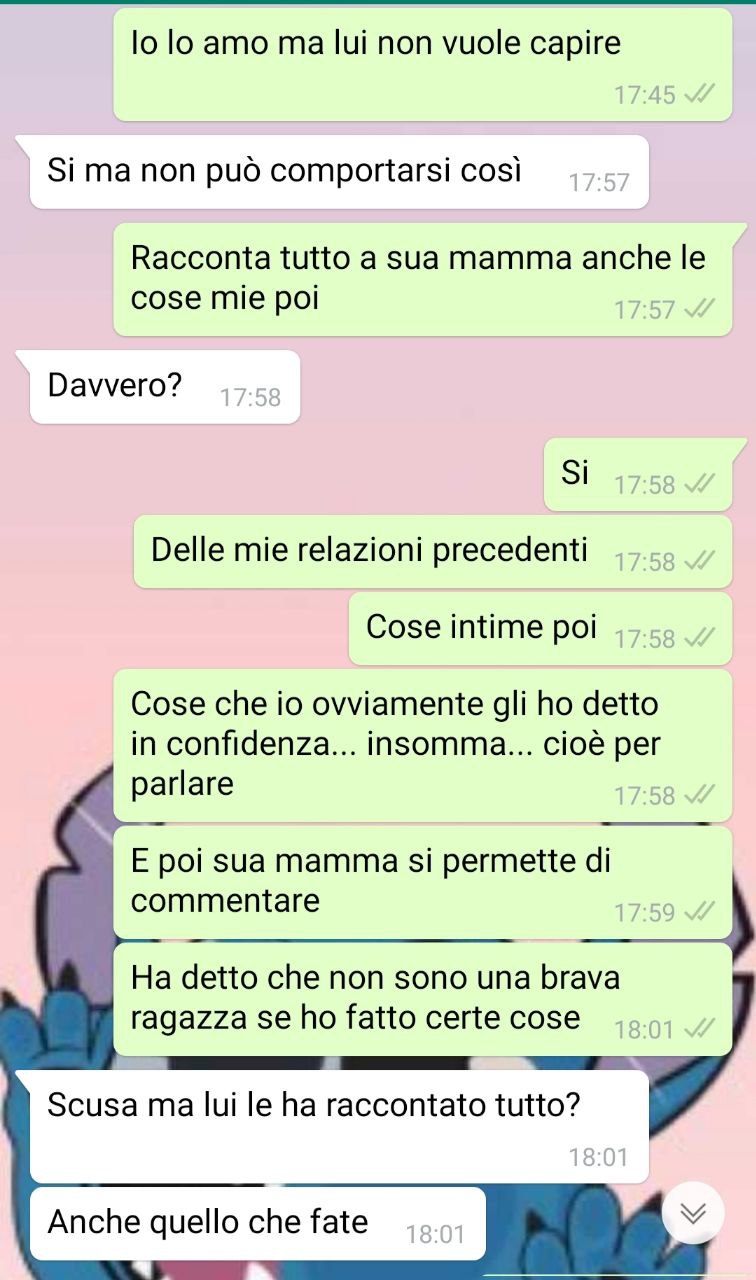Select the 'Cose intime poi' bubble
The height and width of the screenshot is (1280, 756).
[540, 628]
